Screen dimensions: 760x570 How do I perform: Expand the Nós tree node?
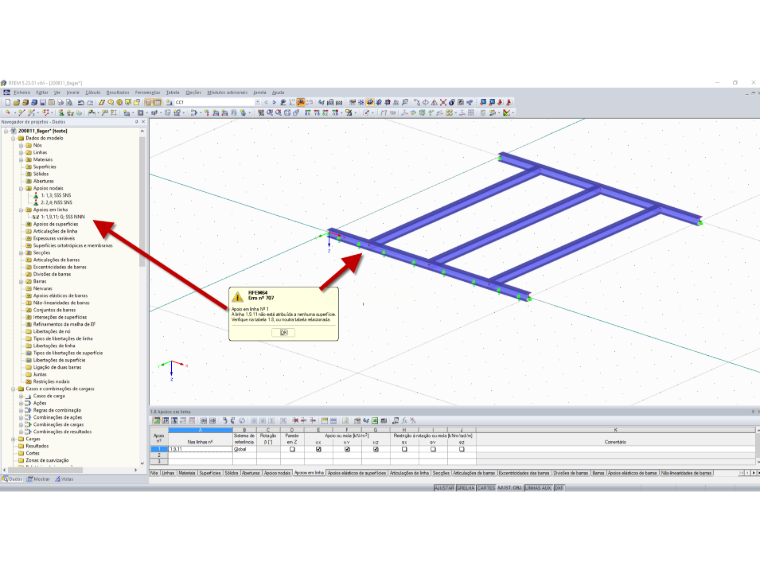pos(21,145)
